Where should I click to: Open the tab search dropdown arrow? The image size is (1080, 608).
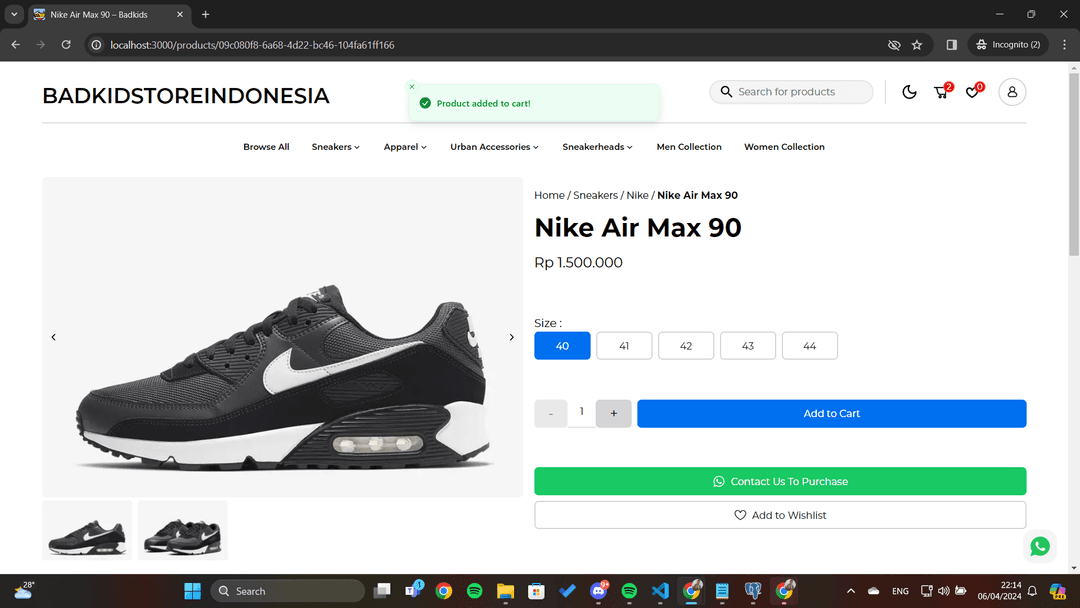tap(14, 14)
